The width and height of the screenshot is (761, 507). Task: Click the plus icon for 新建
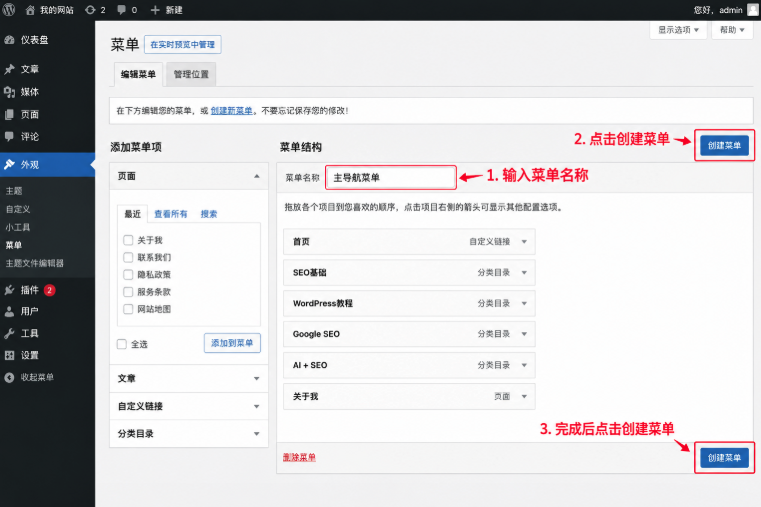coord(155,10)
